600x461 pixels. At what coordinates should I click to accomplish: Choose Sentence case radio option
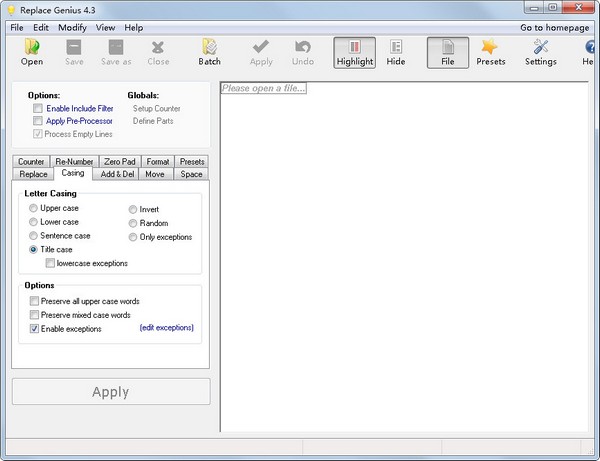[x=33, y=236]
